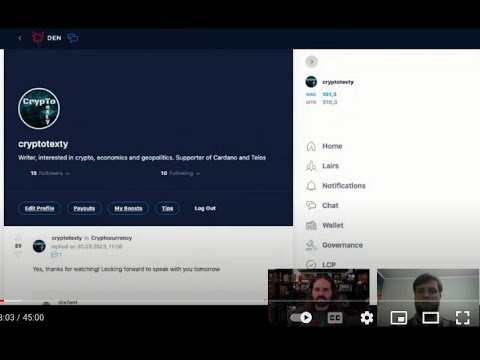480x360 pixels.
Task: Click the Wallet icon
Action: pyautogui.click(x=311, y=225)
